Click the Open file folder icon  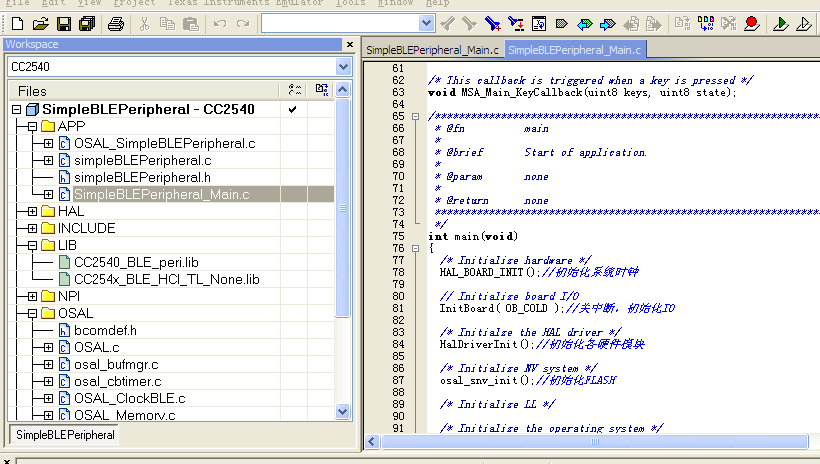(x=40, y=24)
